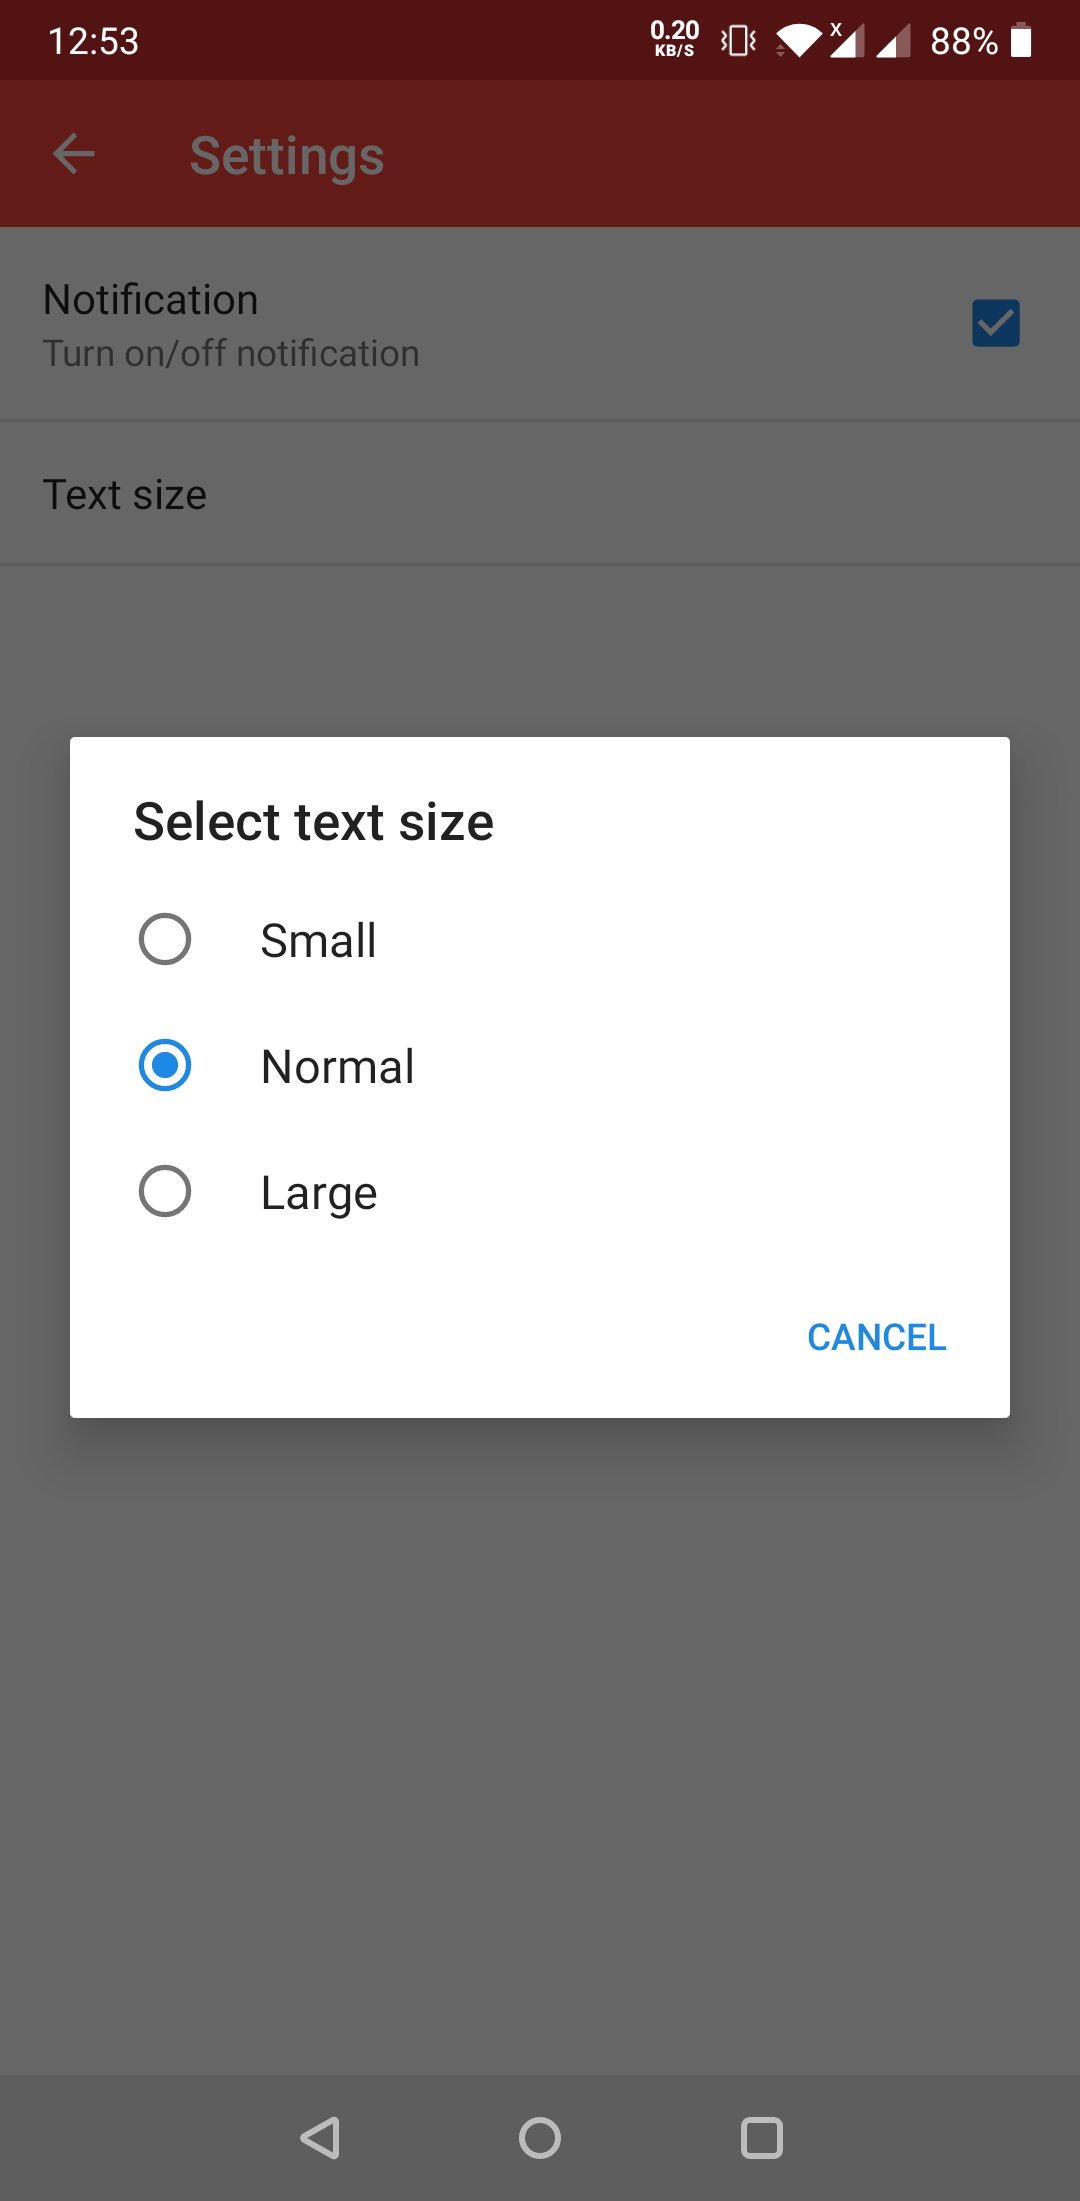Choose the Large text label
Image resolution: width=1080 pixels, height=2201 pixels.
click(x=319, y=1193)
